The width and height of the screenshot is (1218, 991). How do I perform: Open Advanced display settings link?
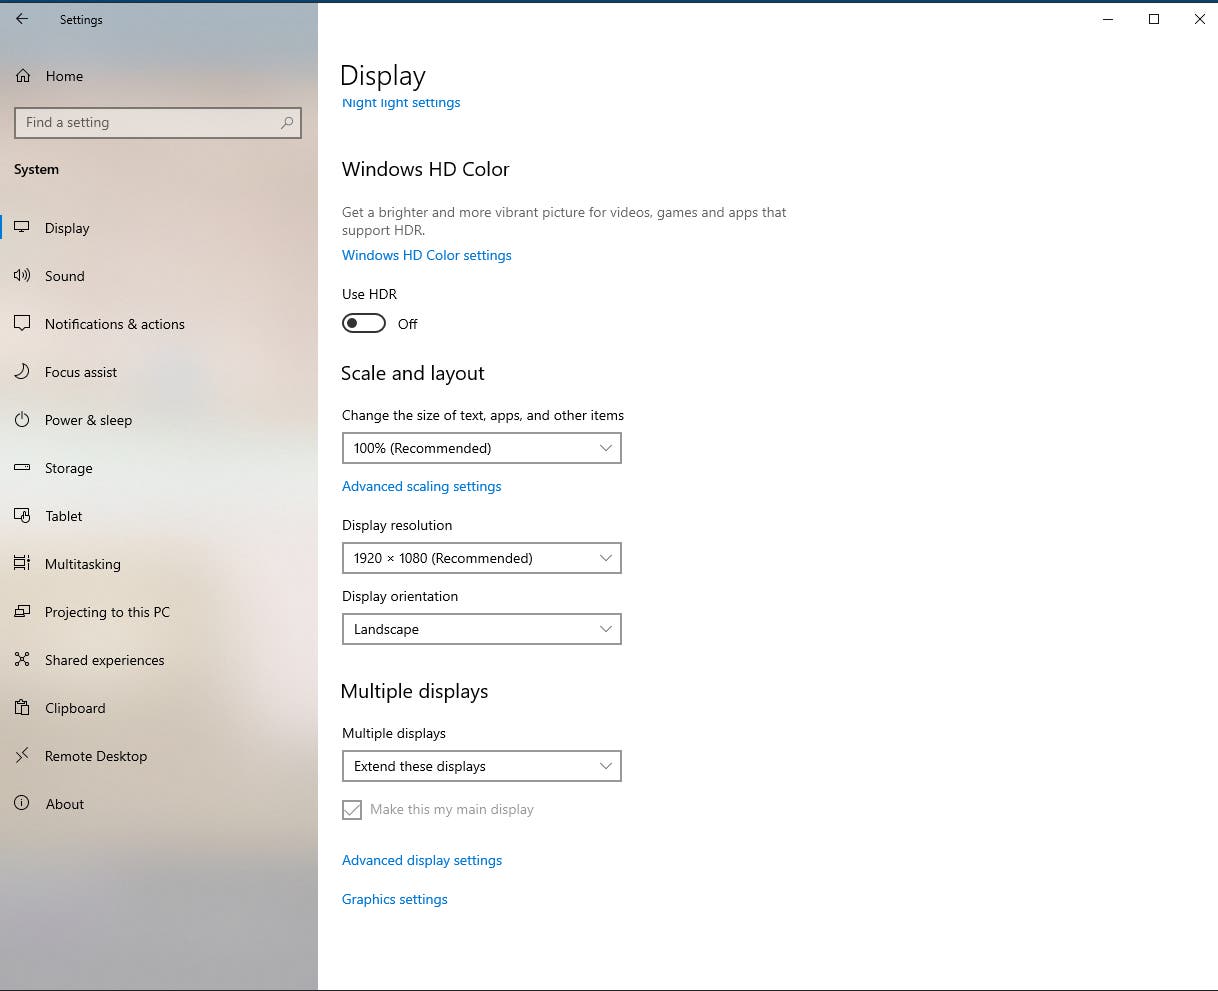tap(422, 860)
